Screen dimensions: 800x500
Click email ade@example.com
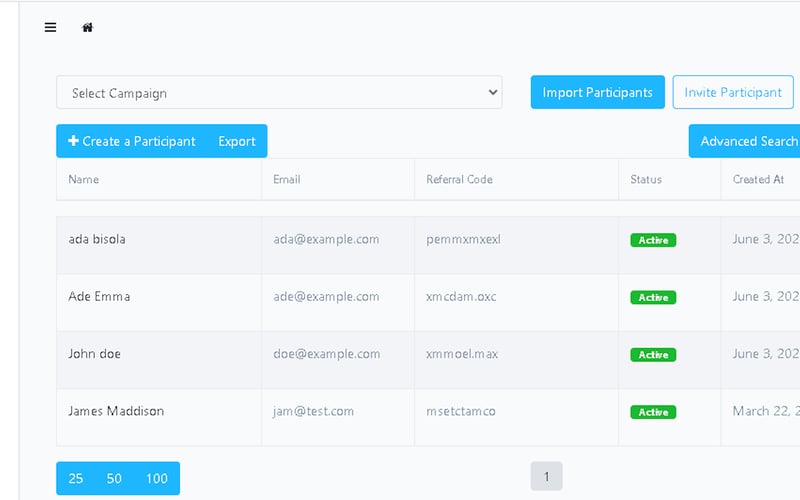coord(326,296)
